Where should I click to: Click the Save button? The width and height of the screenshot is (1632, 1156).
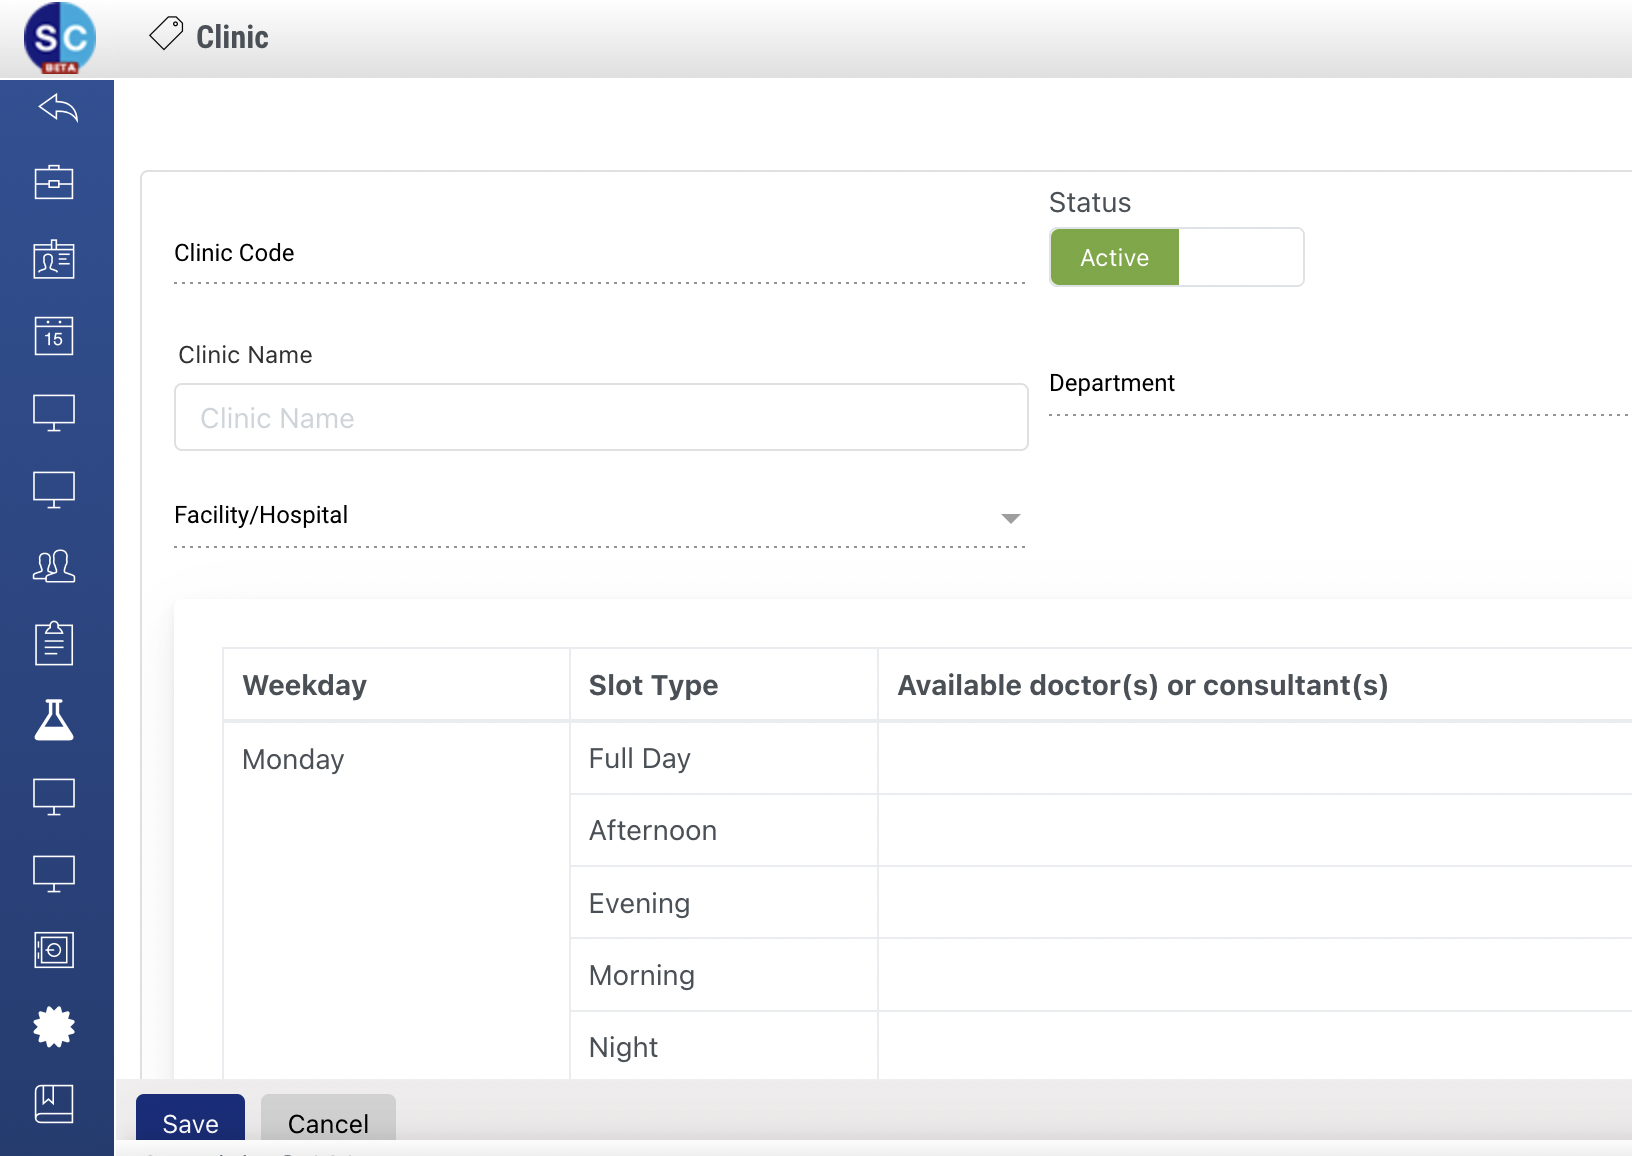point(190,1122)
